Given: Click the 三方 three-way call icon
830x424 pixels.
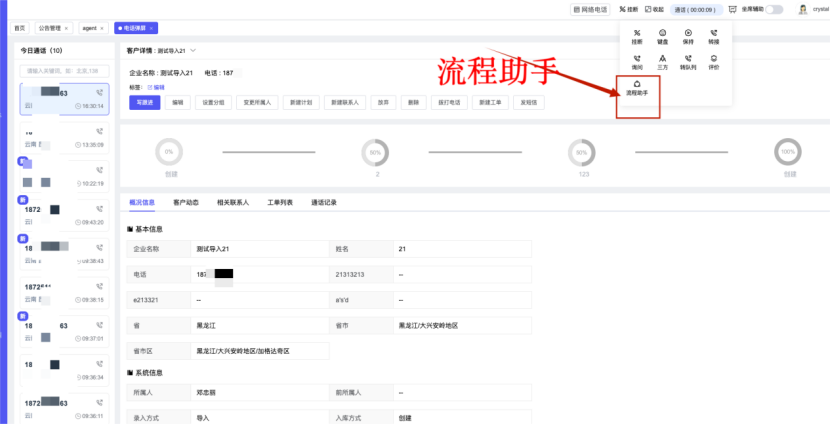Looking at the screenshot, I should 662,60.
